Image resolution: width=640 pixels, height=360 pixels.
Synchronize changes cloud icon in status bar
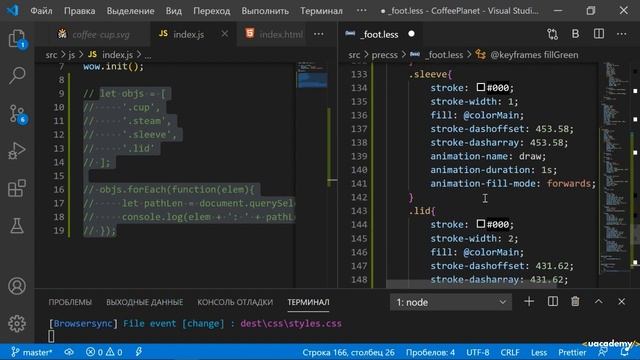click(69, 352)
